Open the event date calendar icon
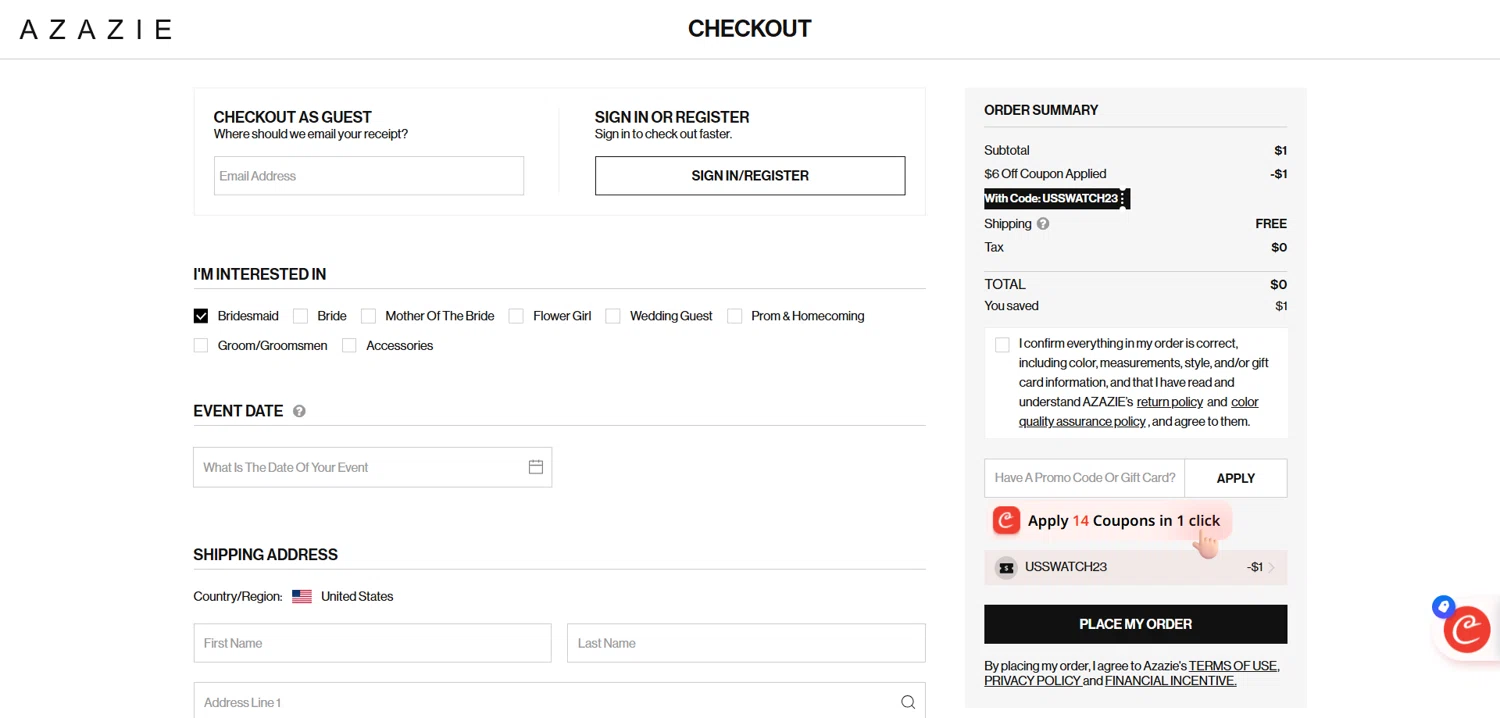The height and width of the screenshot is (718, 1500). (x=536, y=467)
